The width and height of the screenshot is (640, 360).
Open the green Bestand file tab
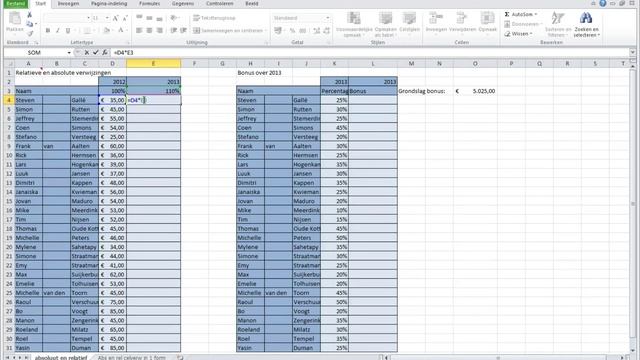(x=16, y=4)
